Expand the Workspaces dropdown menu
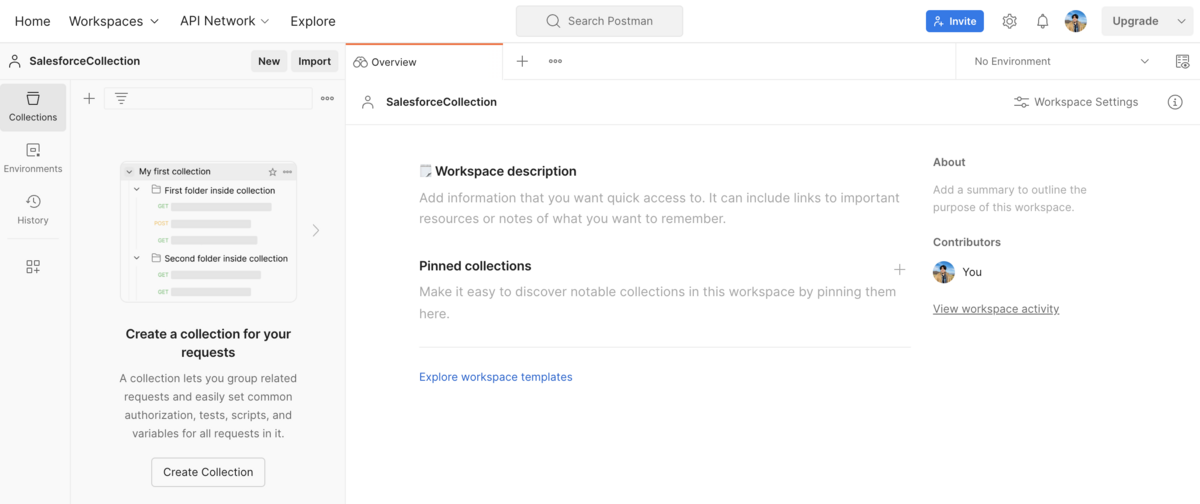 tap(114, 21)
